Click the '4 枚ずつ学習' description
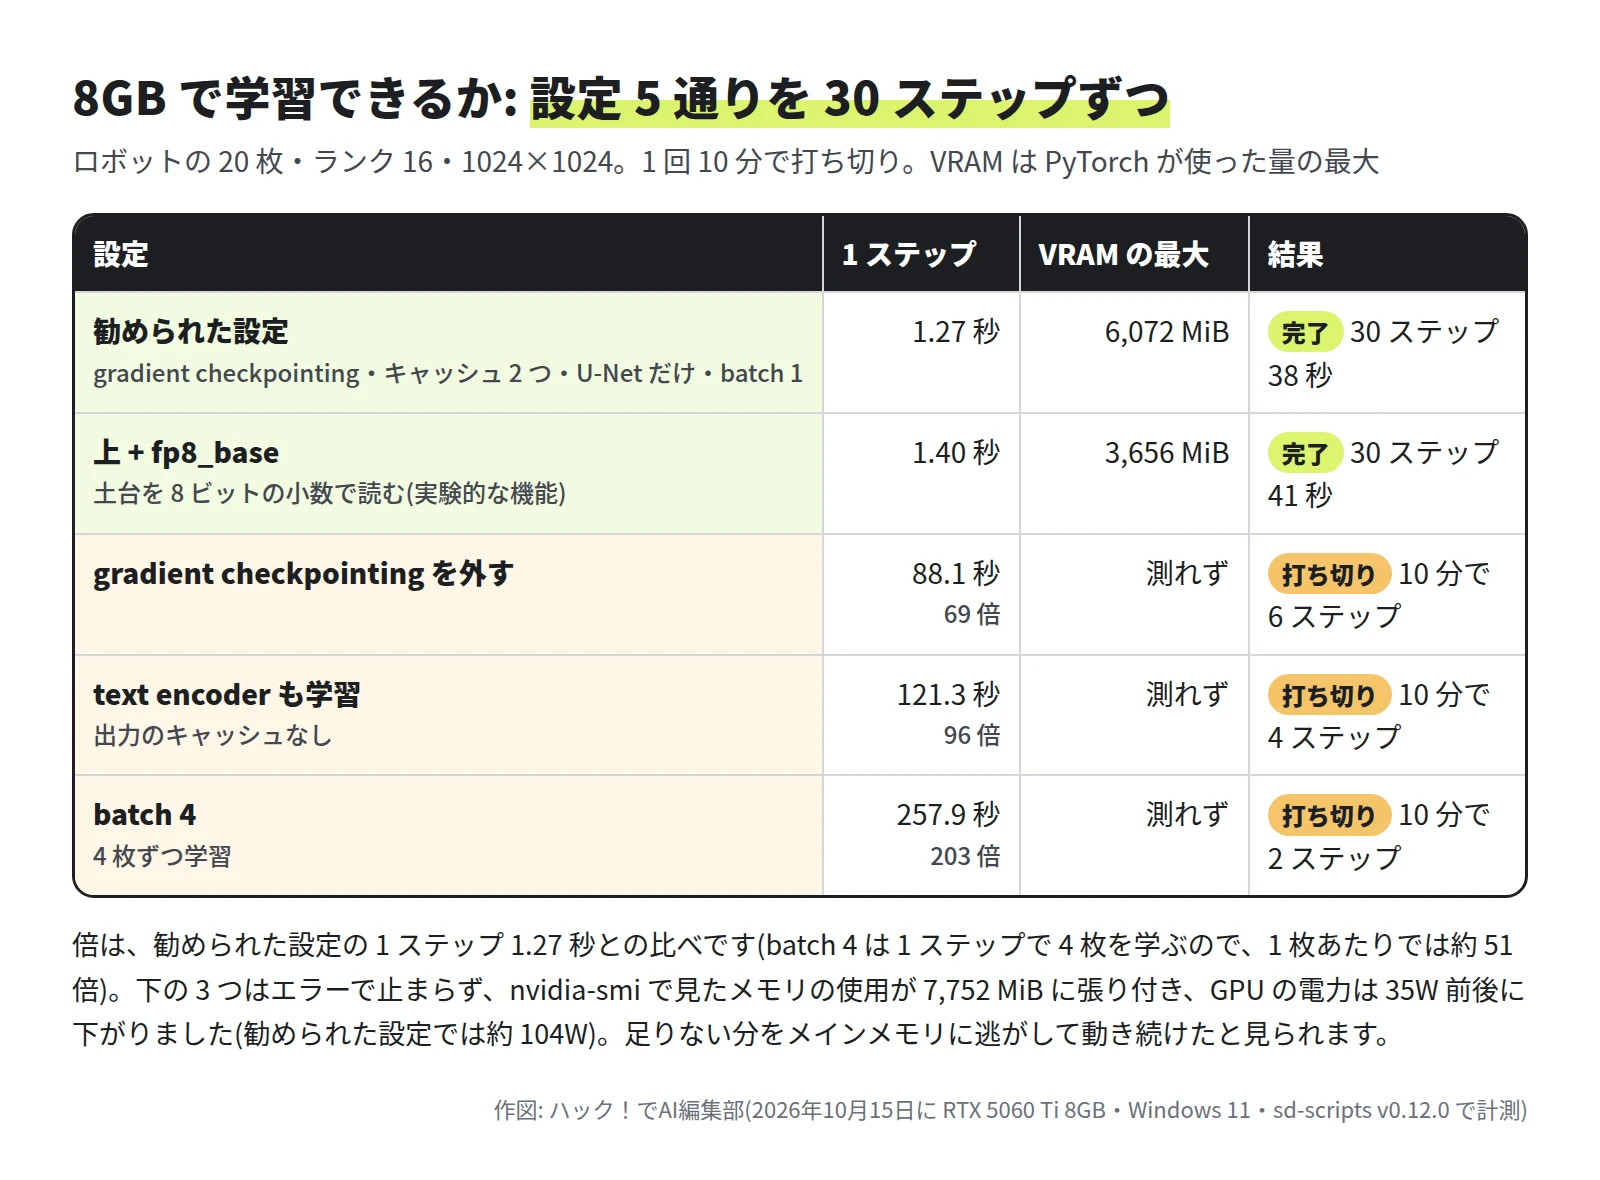The width and height of the screenshot is (1600, 1180). pos(162,856)
